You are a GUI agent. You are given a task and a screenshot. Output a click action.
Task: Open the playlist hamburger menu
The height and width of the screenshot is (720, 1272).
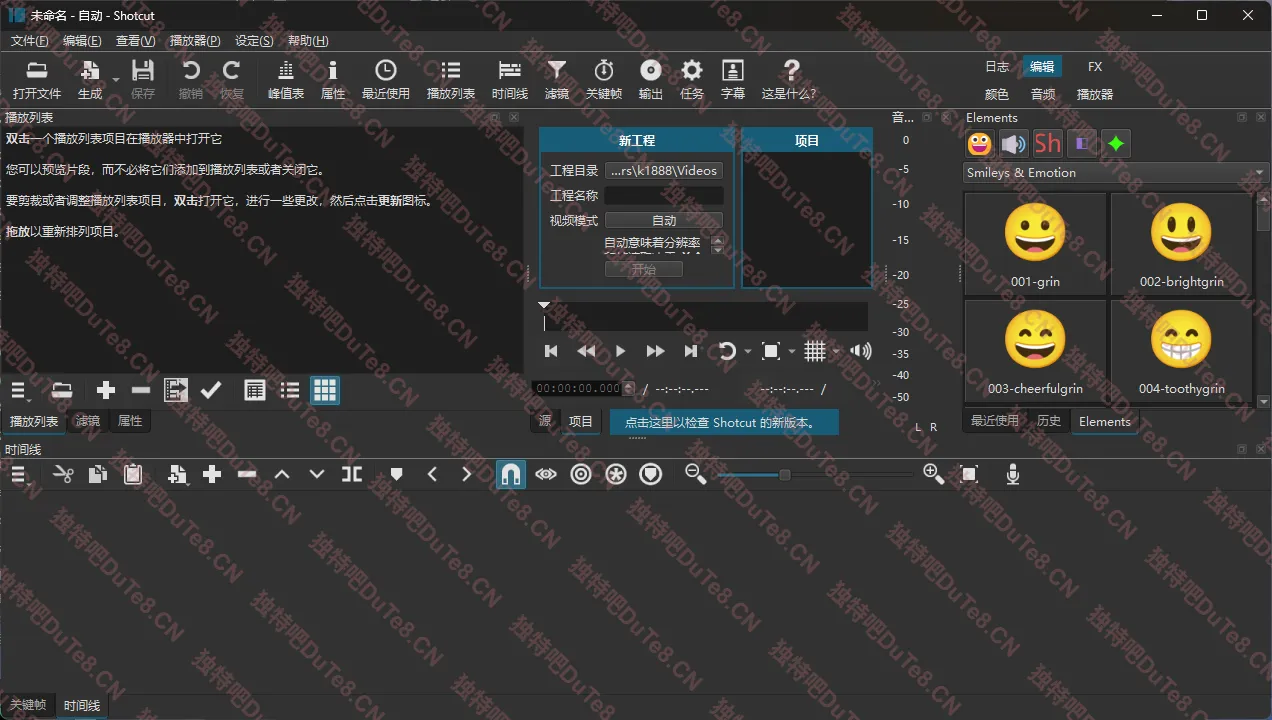tap(19, 390)
